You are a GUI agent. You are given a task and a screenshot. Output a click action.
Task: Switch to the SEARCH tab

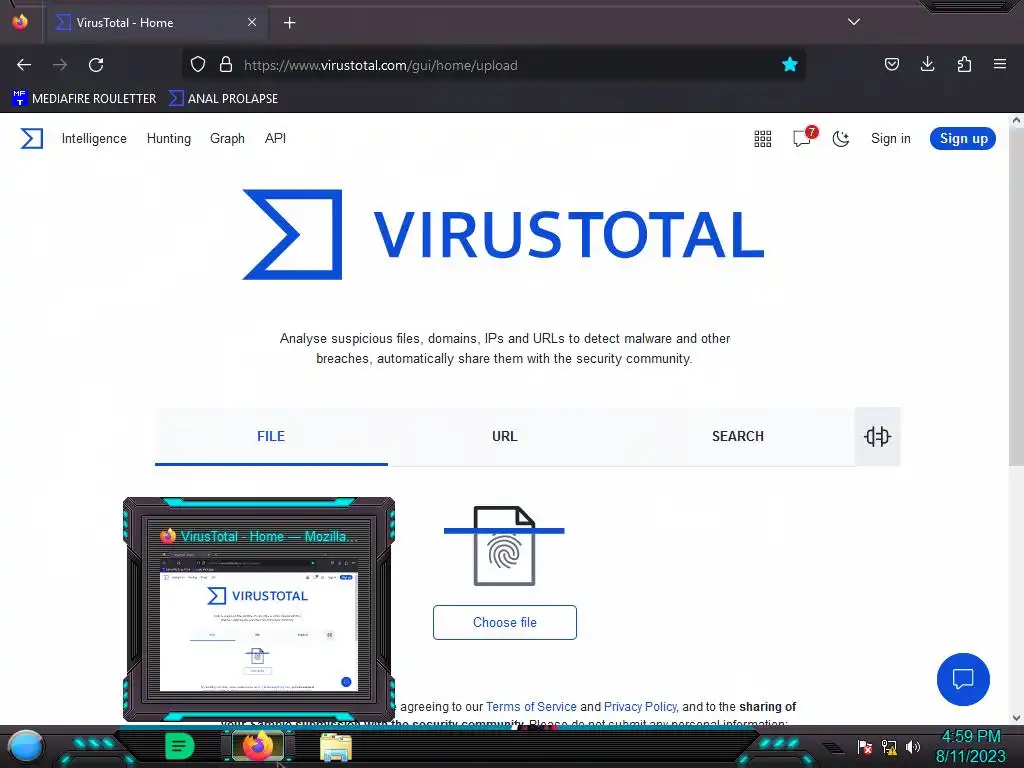click(737, 436)
